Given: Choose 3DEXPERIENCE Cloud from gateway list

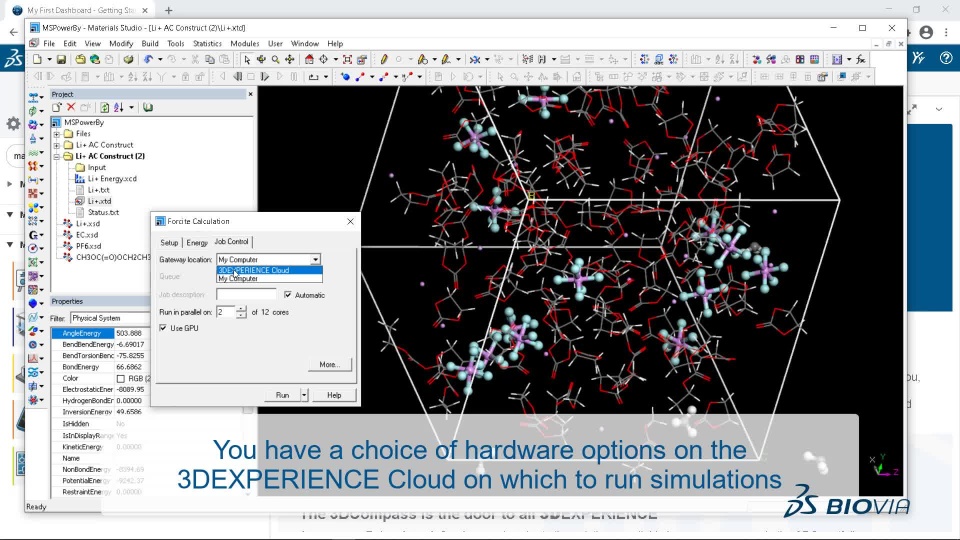Looking at the screenshot, I should point(269,270).
